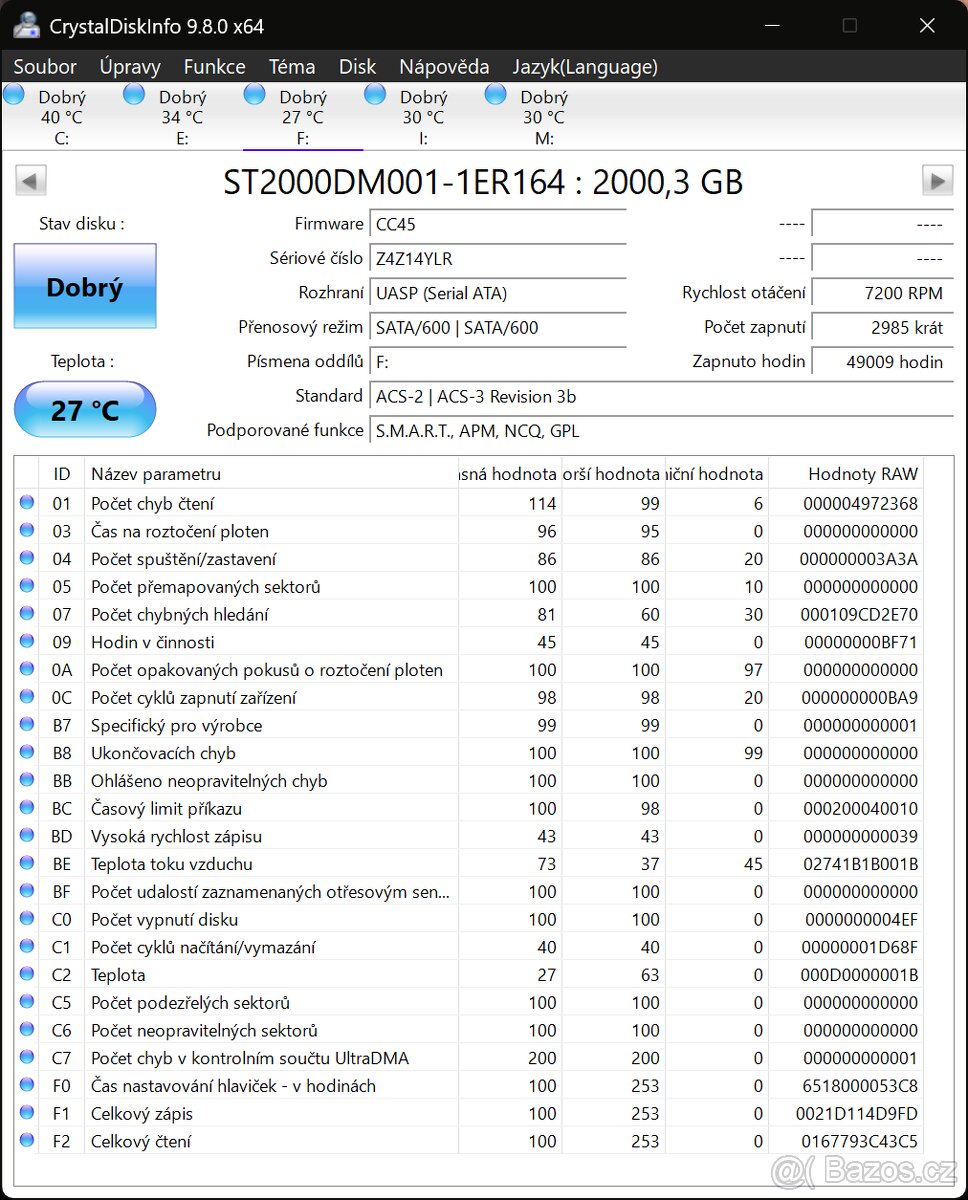This screenshot has height=1200, width=968.
Task: Click the status dot beside attribute 05 Počet přemapovaných sektorů
Action: pyautogui.click(x=26, y=586)
